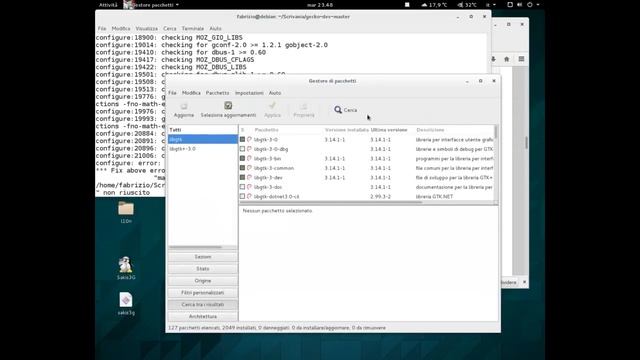640x360 pixels.
Task: Click the weather 17,9 °C indicator in top bar
Action: [x=434, y=5]
